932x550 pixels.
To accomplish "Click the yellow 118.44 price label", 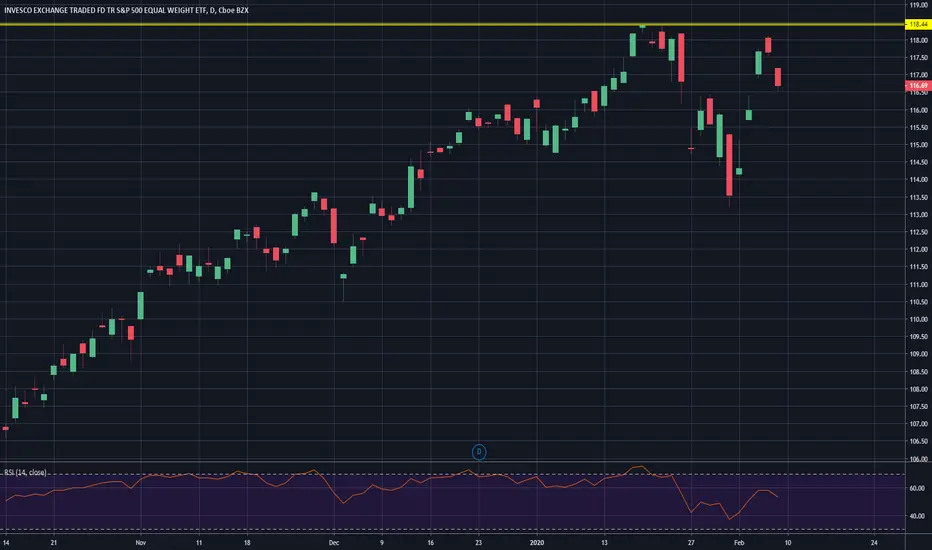I will point(918,24).
